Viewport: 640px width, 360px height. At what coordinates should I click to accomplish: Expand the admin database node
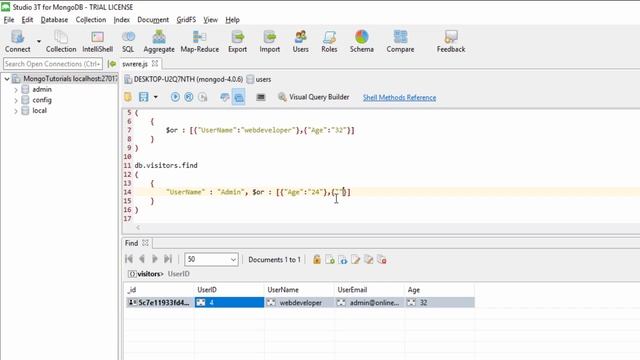[x=16, y=89]
